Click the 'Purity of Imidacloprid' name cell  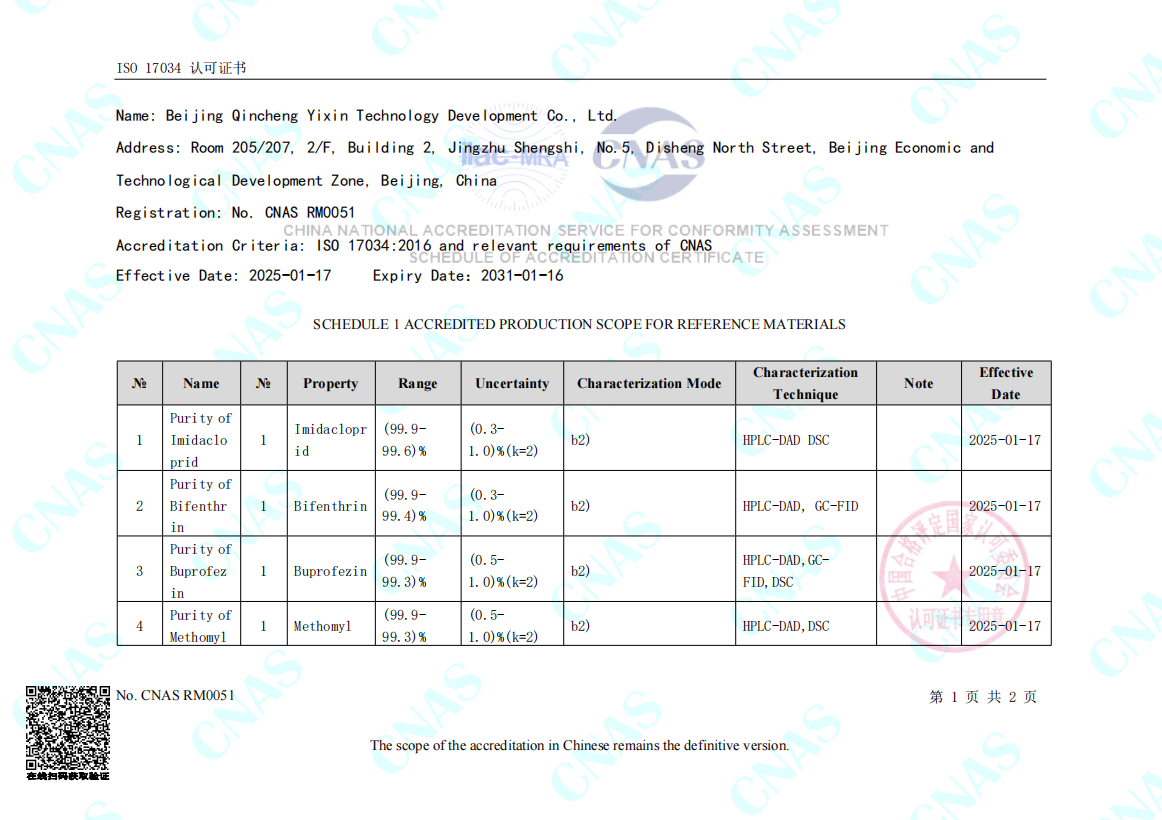(x=200, y=440)
